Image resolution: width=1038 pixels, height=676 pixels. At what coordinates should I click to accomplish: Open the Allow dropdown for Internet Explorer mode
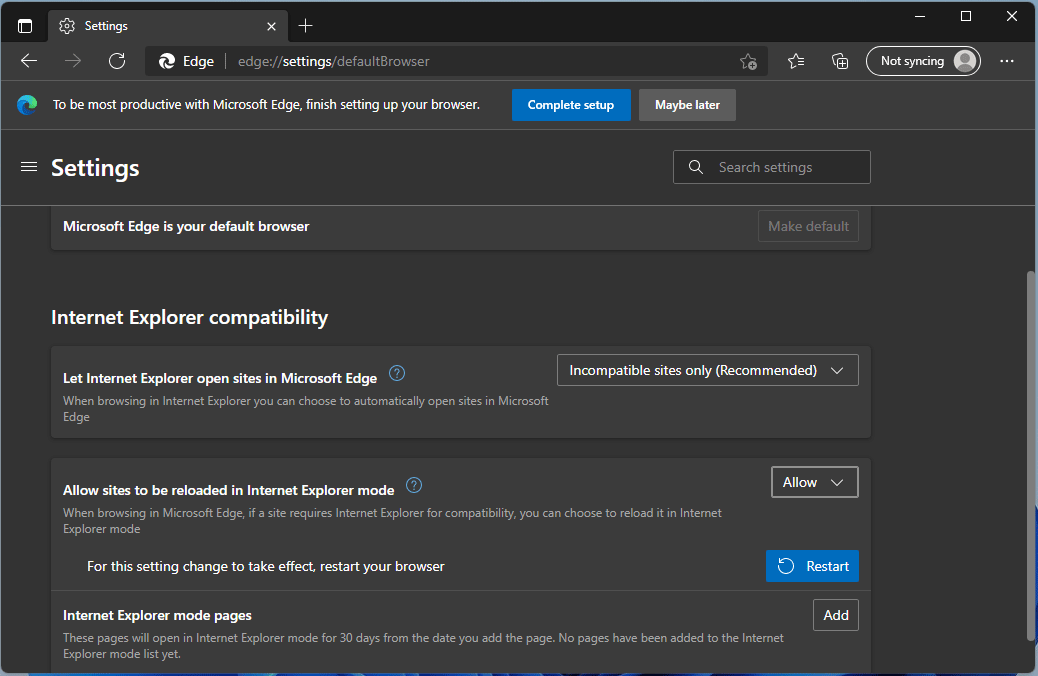(814, 481)
